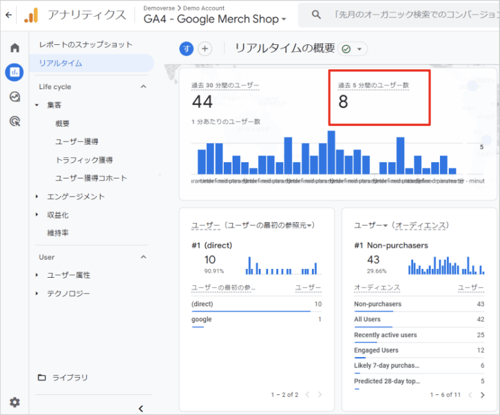The height and width of the screenshot is (415, 500).
Task: Click the blue す all-users segment chip
Action: (186, 49)
